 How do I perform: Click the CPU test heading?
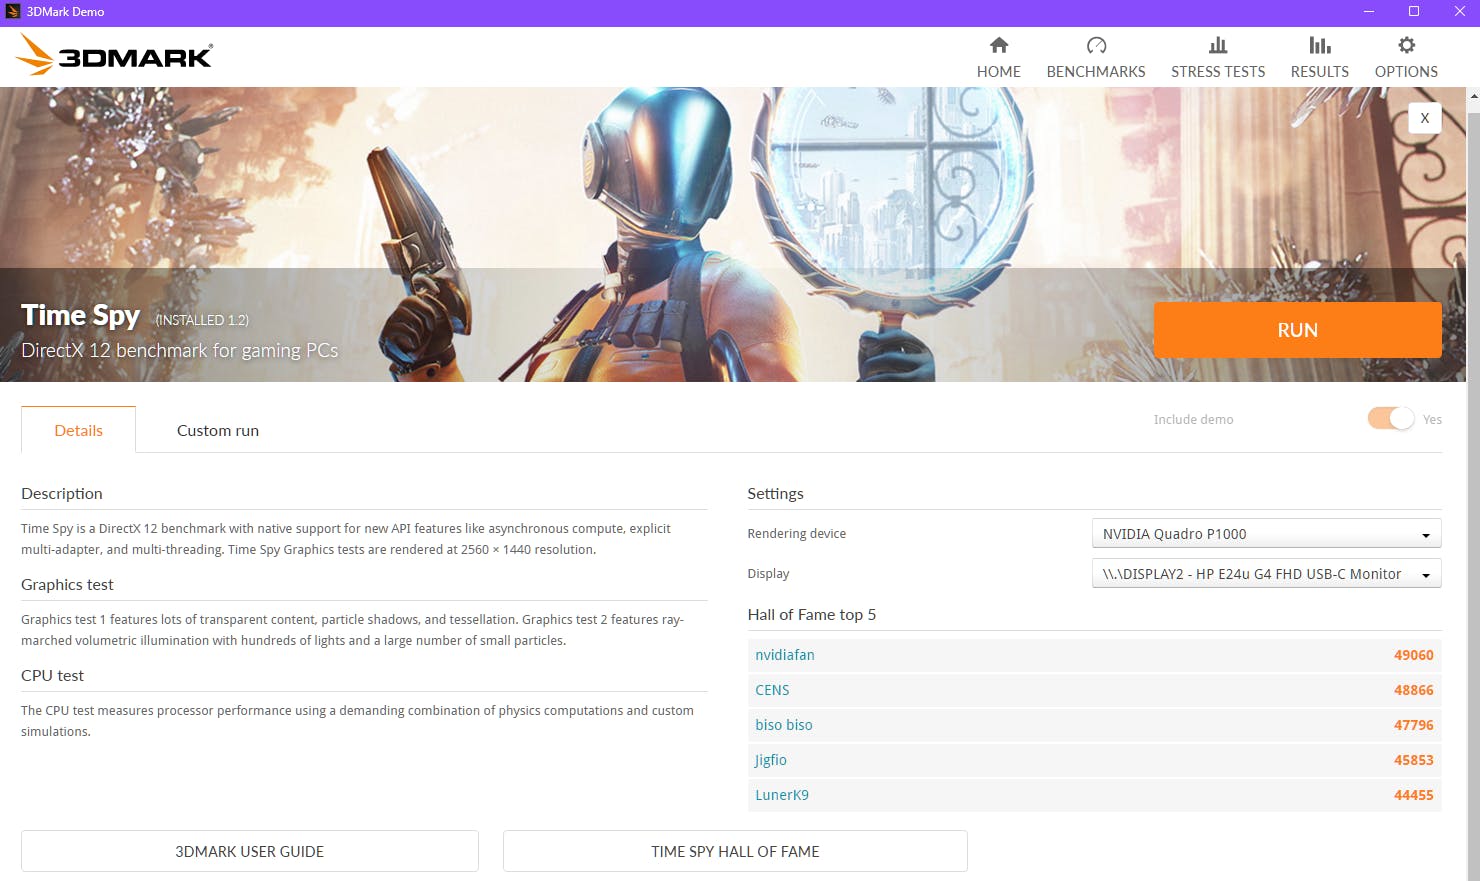[x=52, y=676]
